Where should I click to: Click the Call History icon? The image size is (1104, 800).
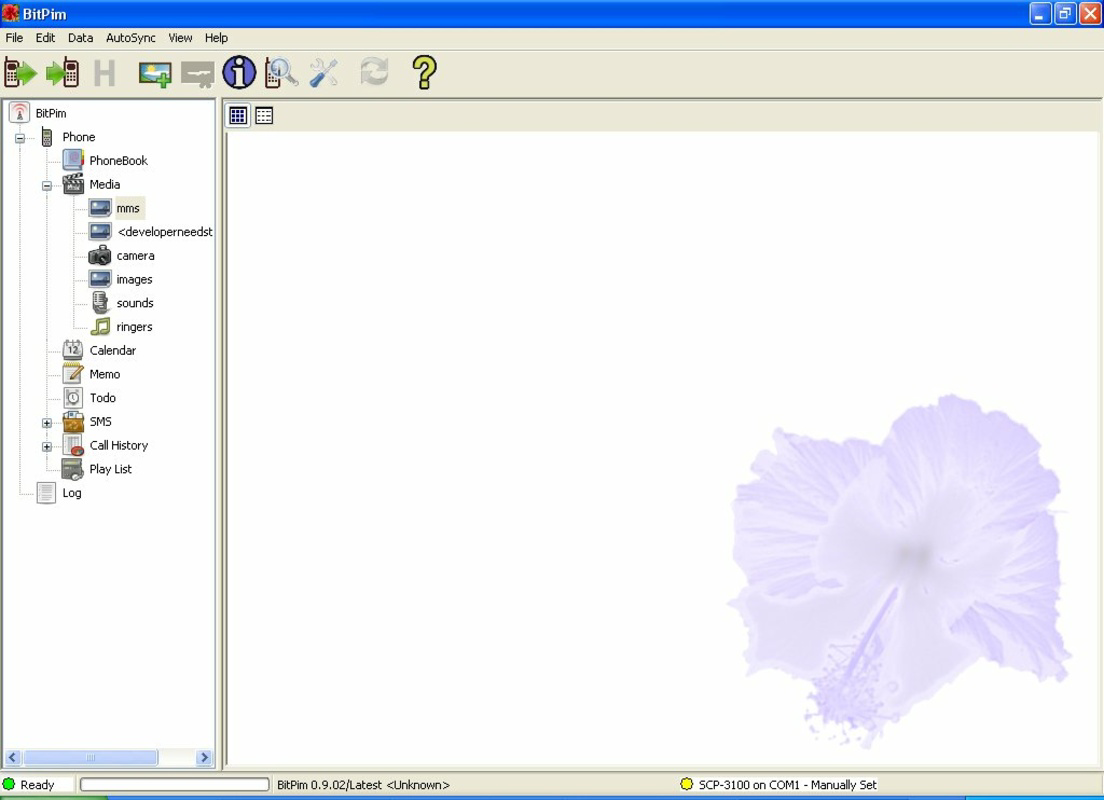(73, 445)
